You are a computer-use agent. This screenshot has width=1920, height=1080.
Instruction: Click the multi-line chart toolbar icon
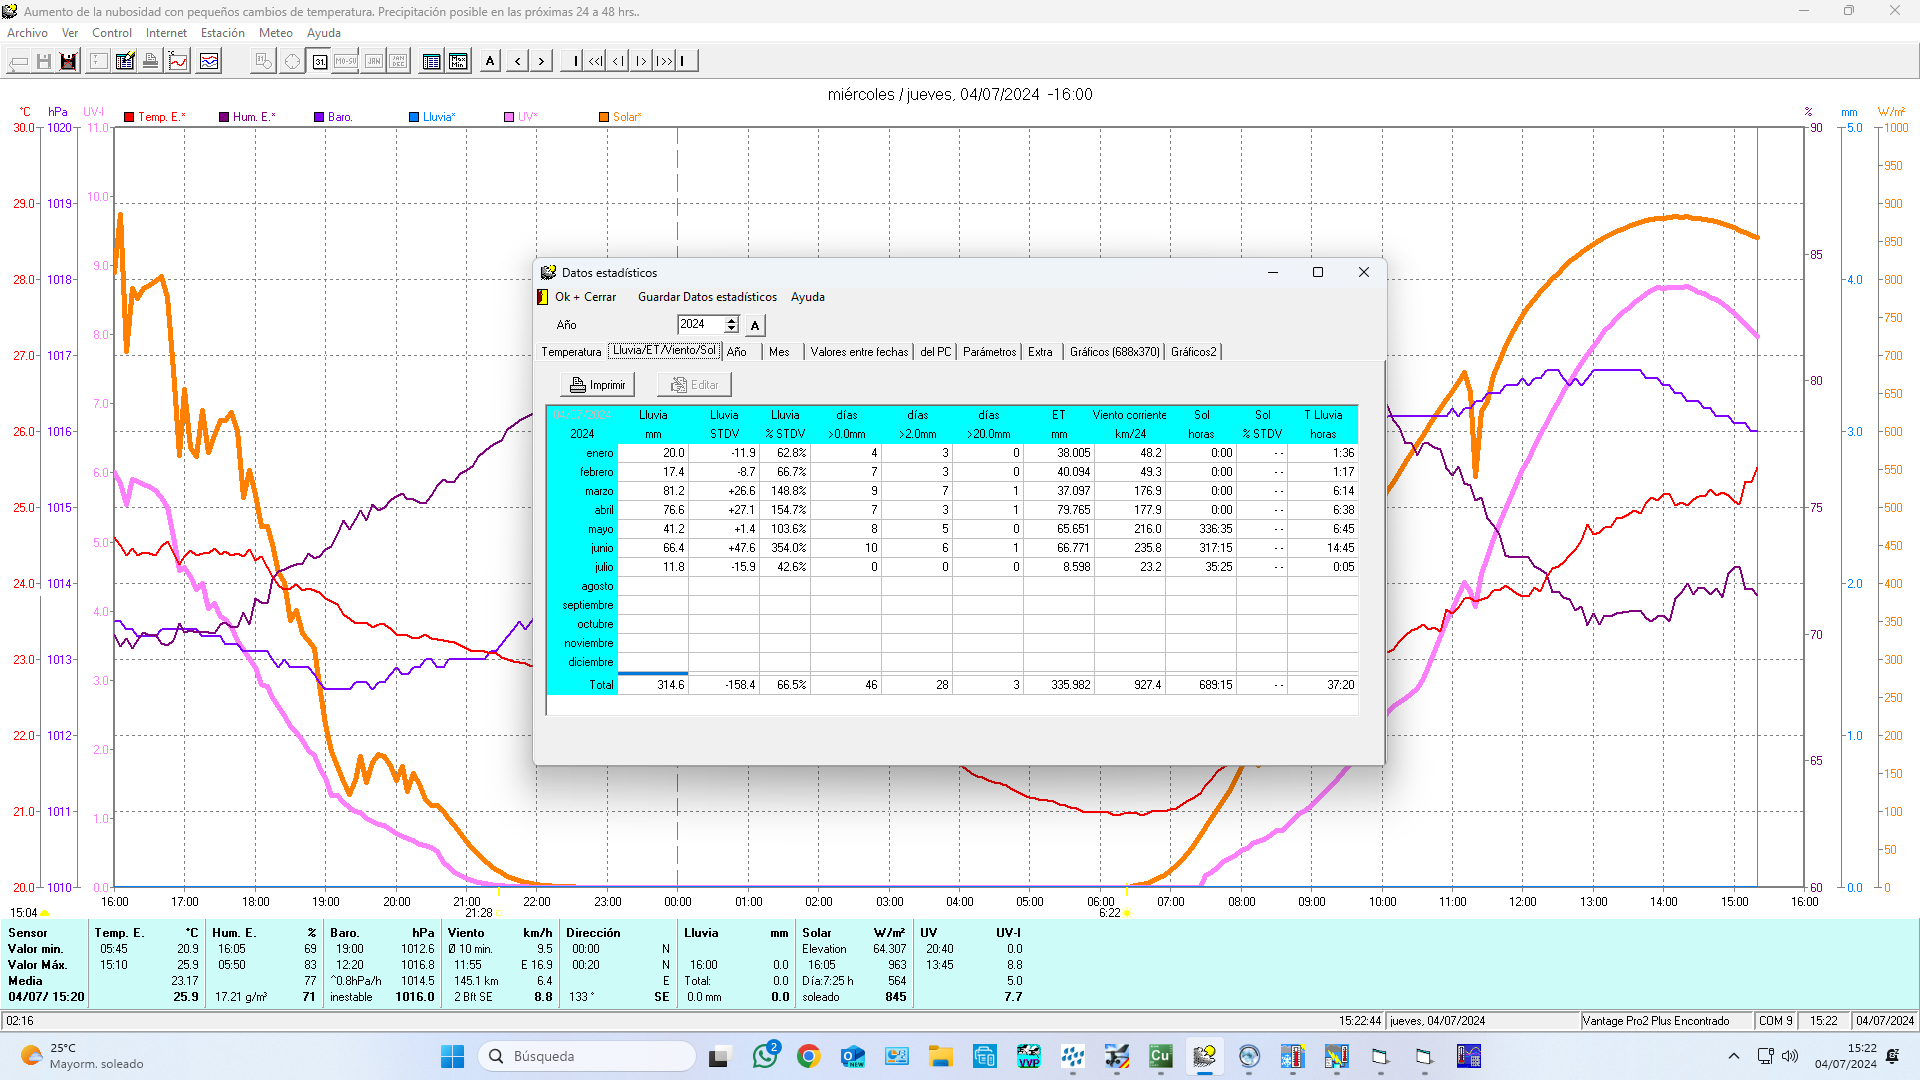click(x=209, y=61)
